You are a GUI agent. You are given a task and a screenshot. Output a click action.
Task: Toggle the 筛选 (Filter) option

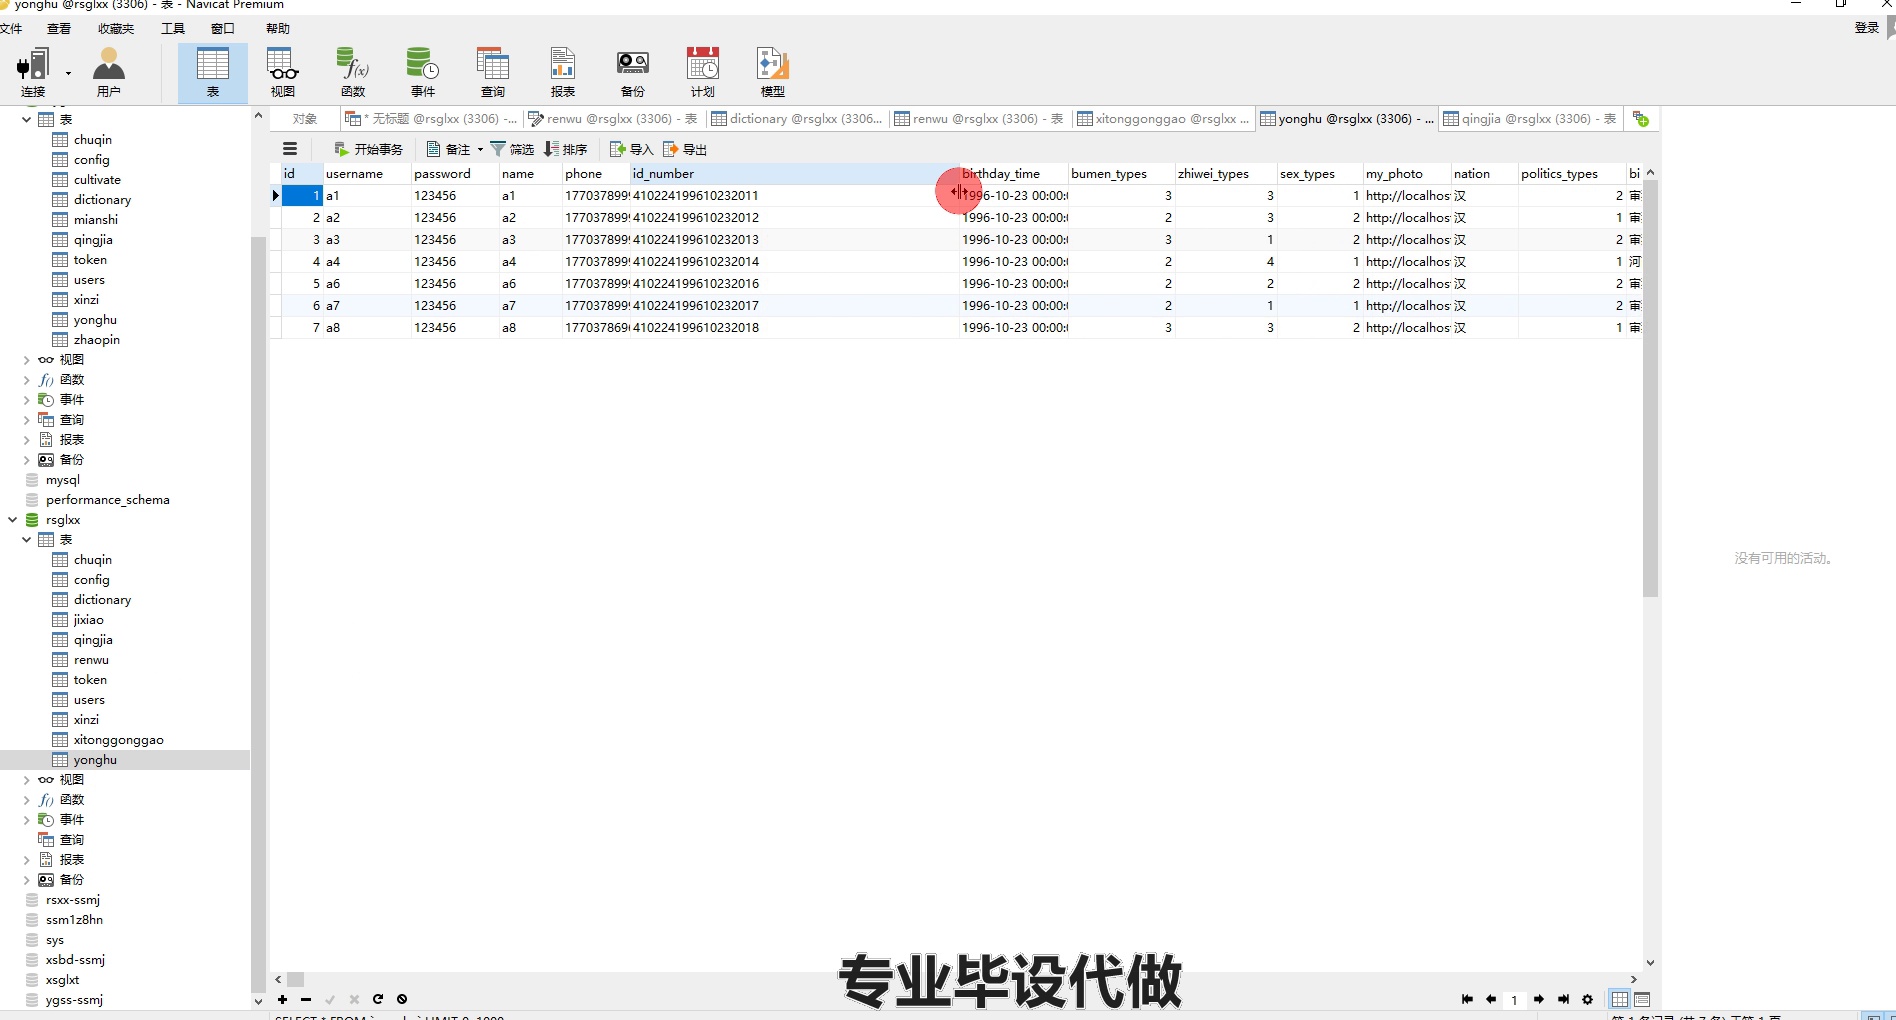513,148
